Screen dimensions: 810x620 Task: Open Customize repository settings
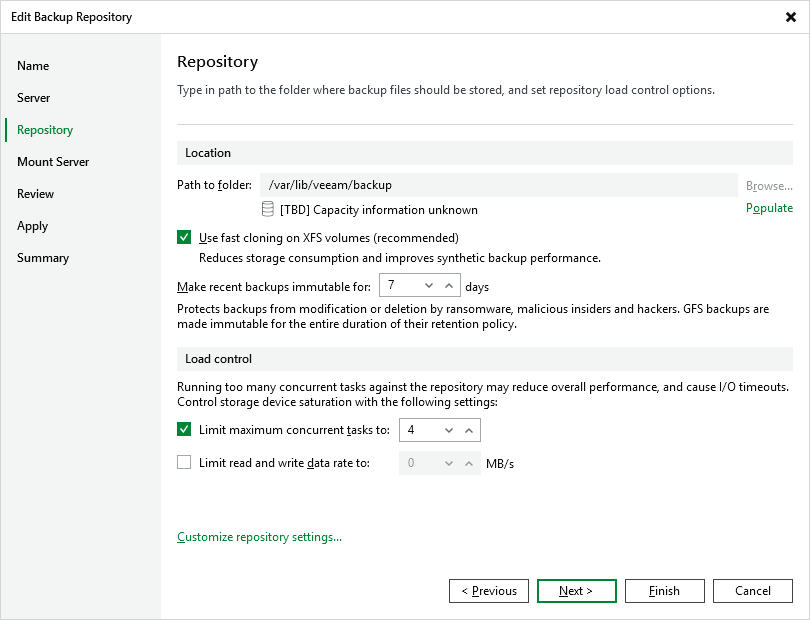point(258,537)
